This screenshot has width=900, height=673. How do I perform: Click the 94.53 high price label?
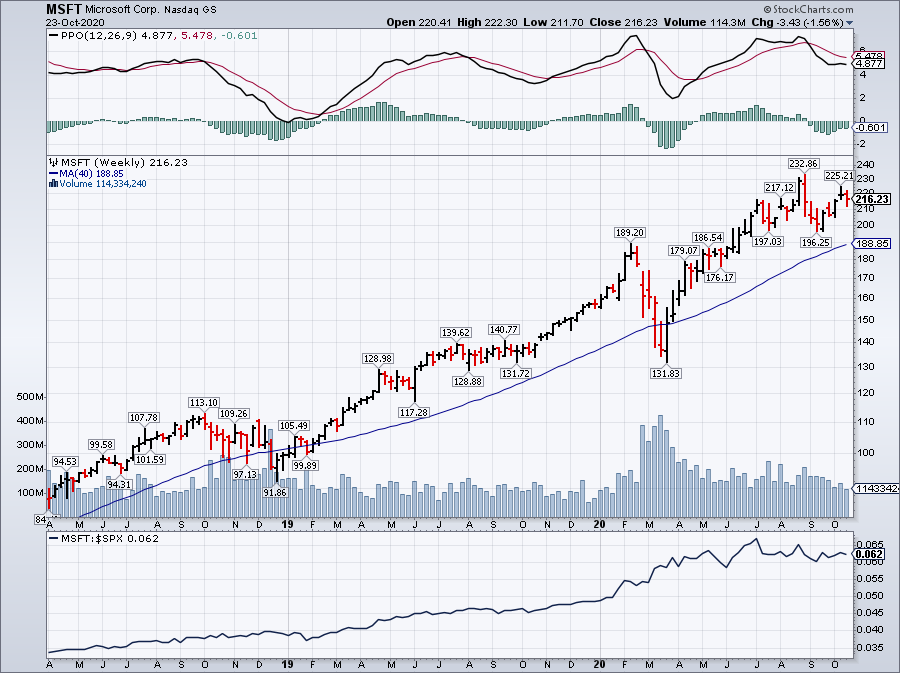65,462
